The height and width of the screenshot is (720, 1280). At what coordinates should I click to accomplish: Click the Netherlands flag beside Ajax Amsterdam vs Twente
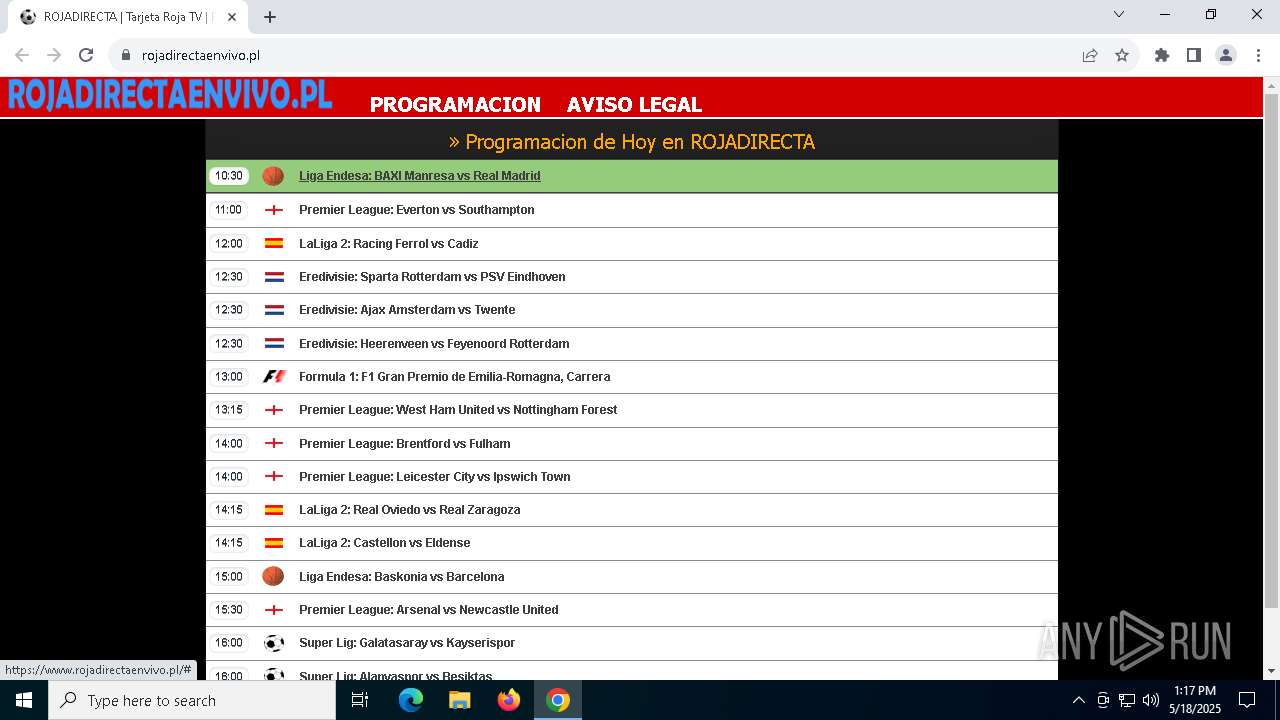pyautogui.click(x=273, y=310)
